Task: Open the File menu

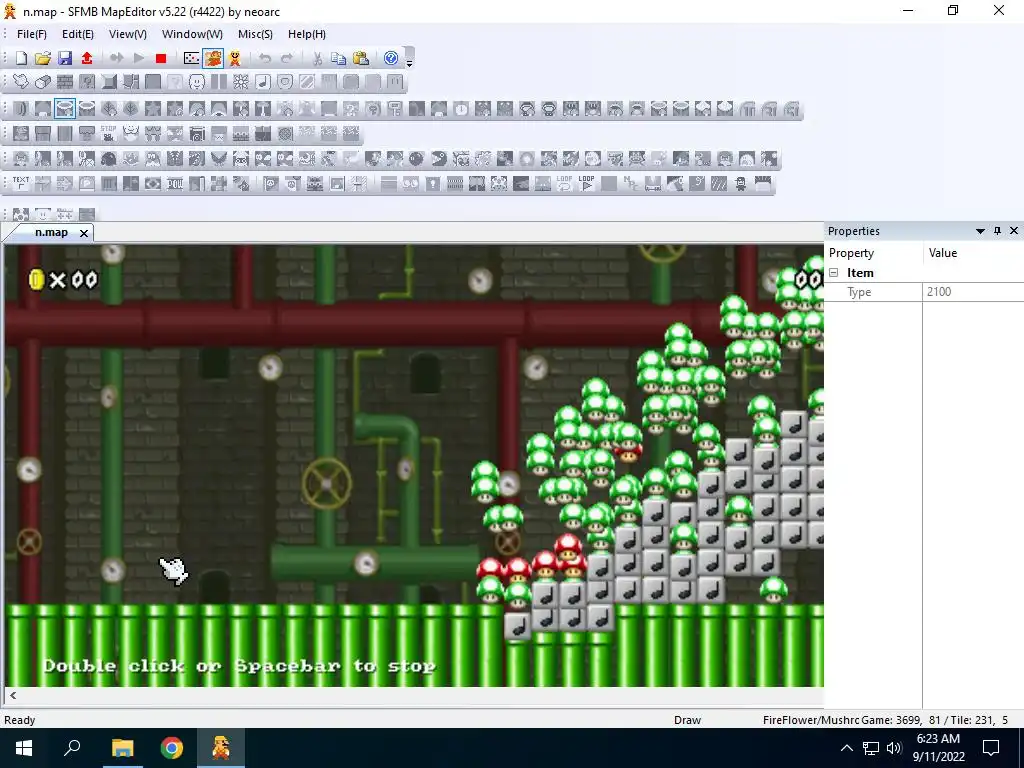Action: [x=31, y=34]
